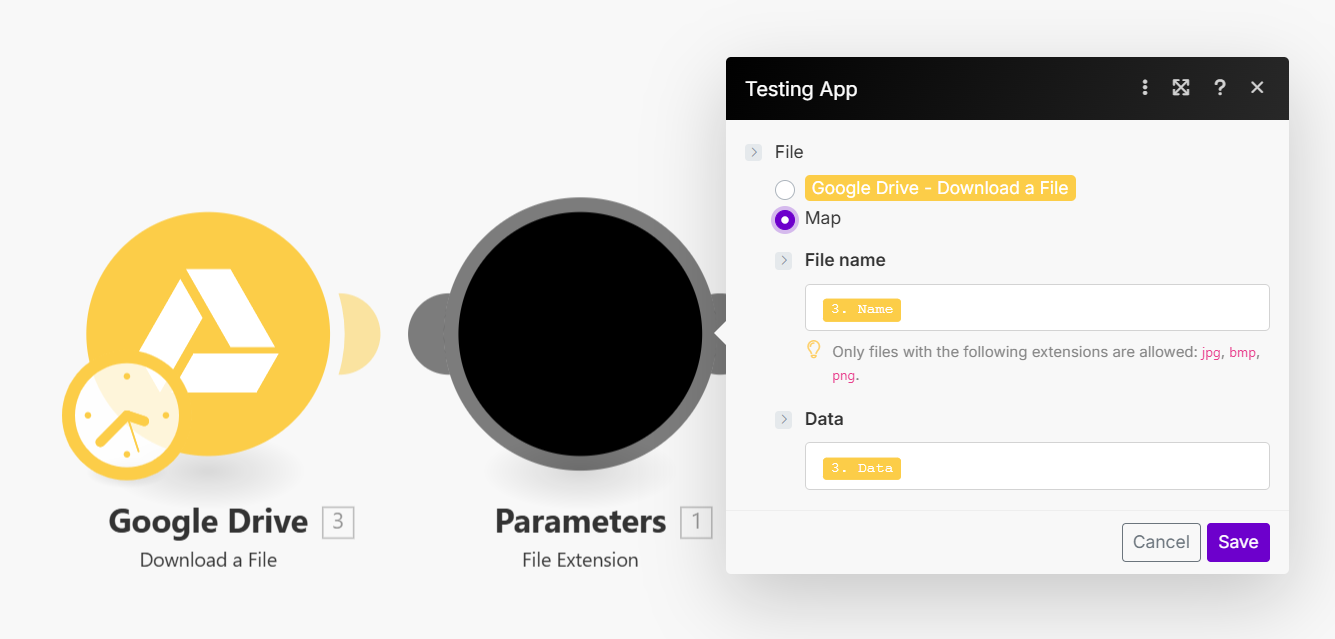This screenshot has width=1335, height=639.
Task: Expand the dialog with the fullscreen icon
Action: tap(1181, 88)
